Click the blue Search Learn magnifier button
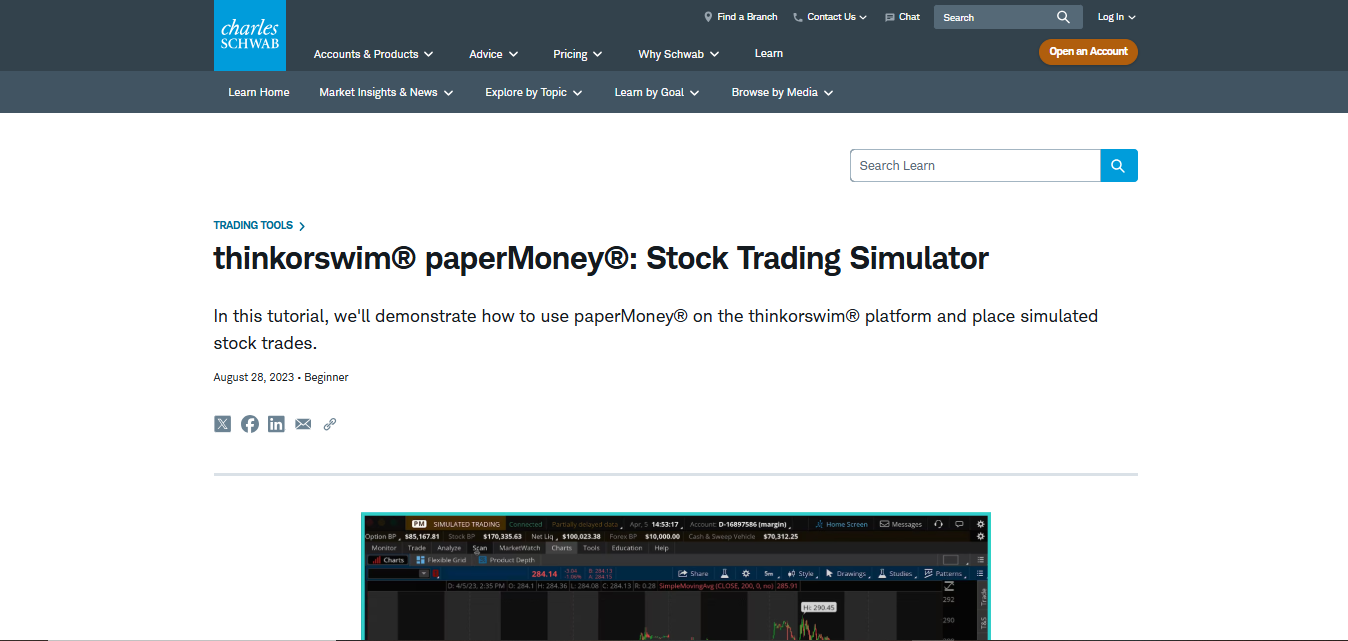 click(x=1119, y=166)
